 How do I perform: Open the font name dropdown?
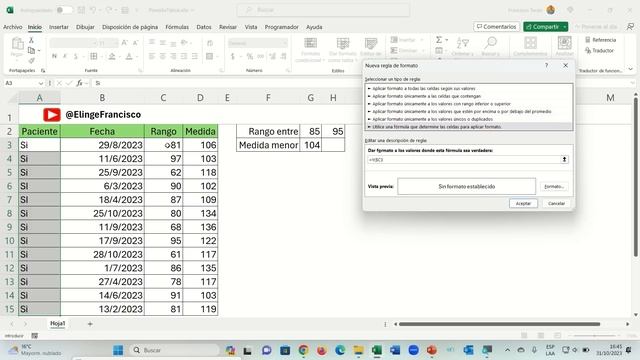coord(94,43)
